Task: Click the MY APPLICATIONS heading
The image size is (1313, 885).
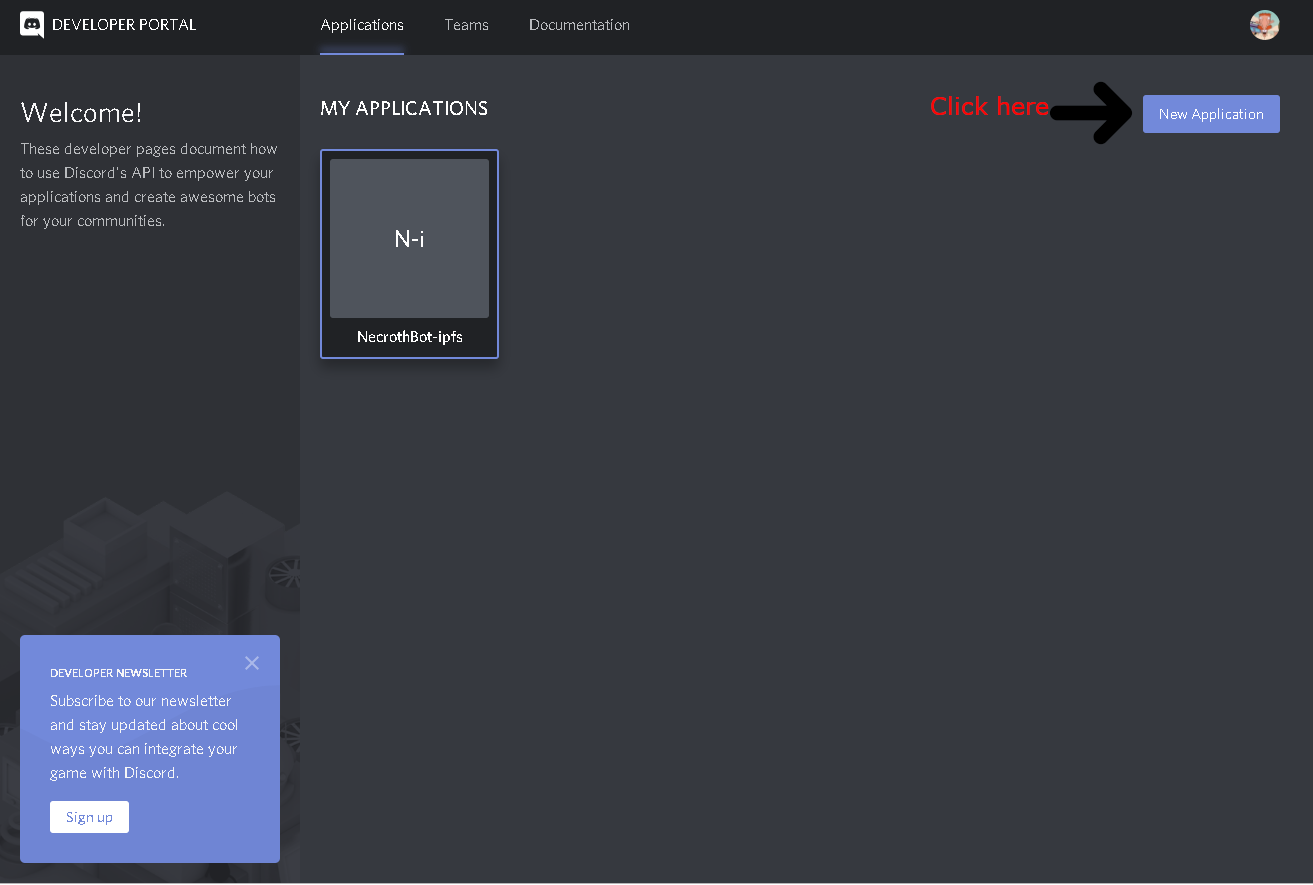Action: pyautogui.click(x=404, y=108)
